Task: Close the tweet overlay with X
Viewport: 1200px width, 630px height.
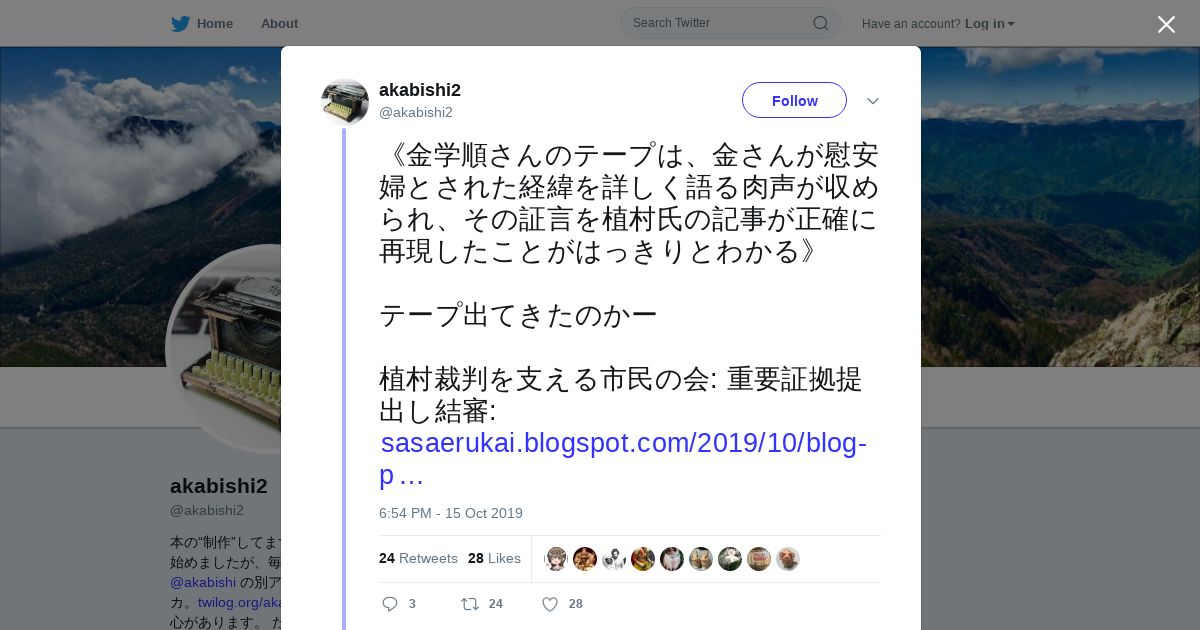Action: (x=1166, y=24)
